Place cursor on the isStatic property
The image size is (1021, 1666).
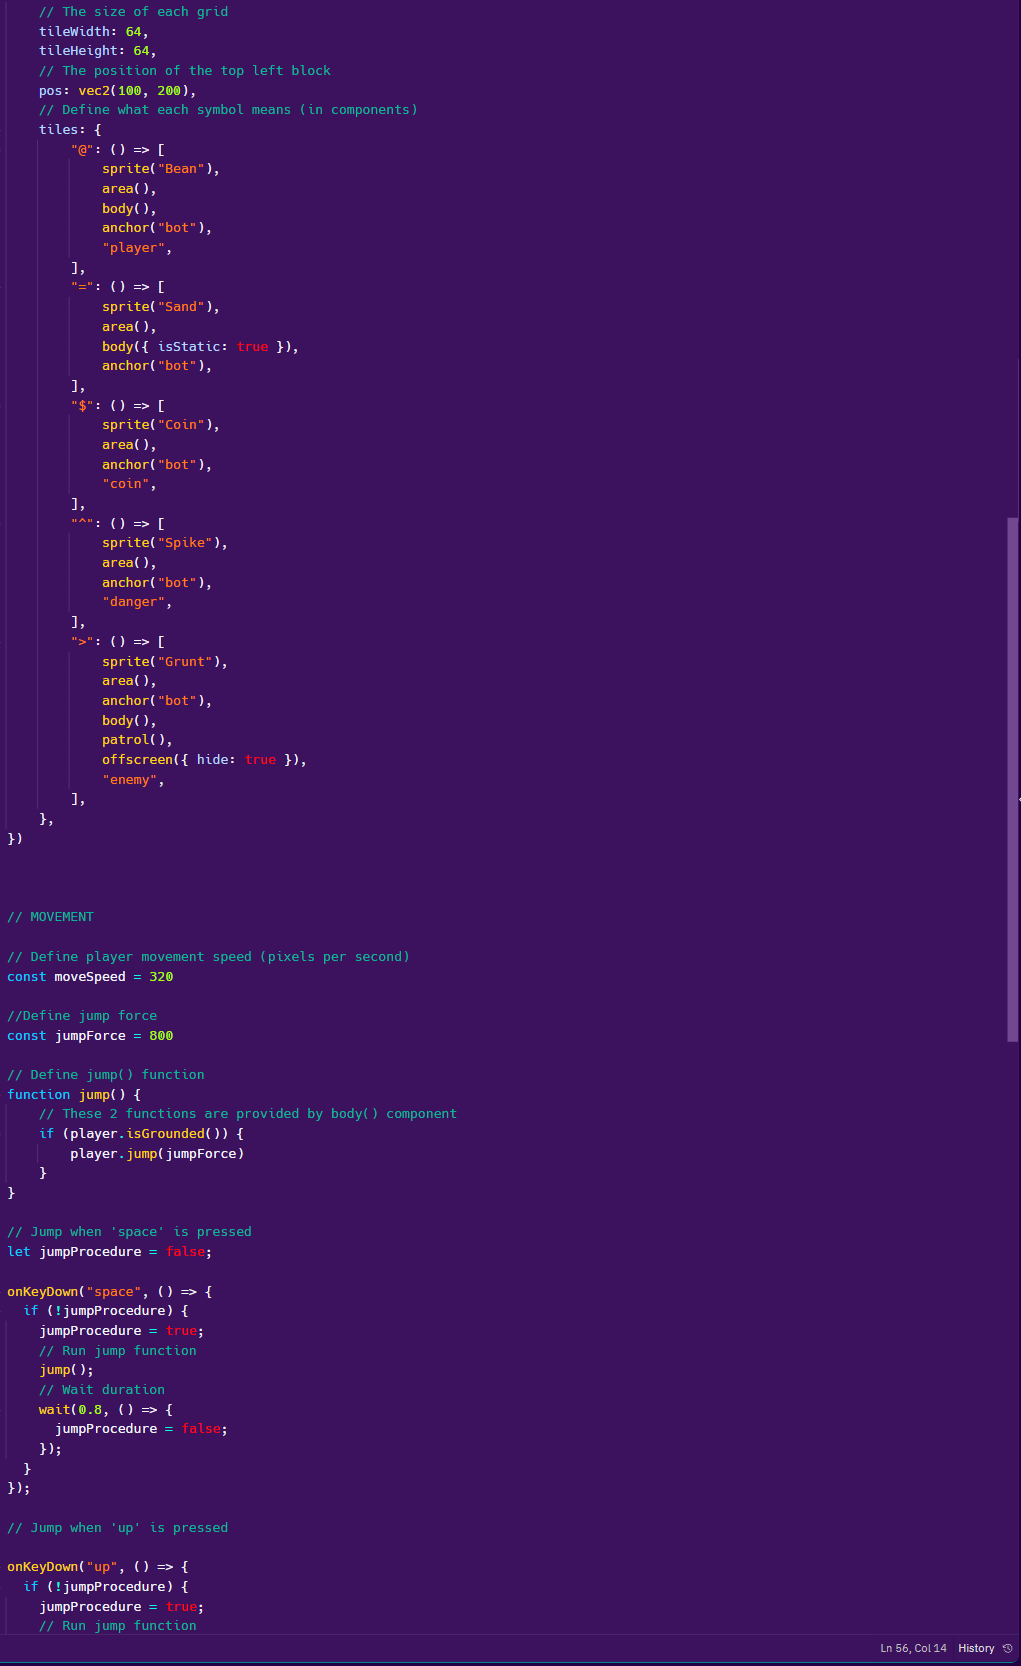tap(188, 347)
